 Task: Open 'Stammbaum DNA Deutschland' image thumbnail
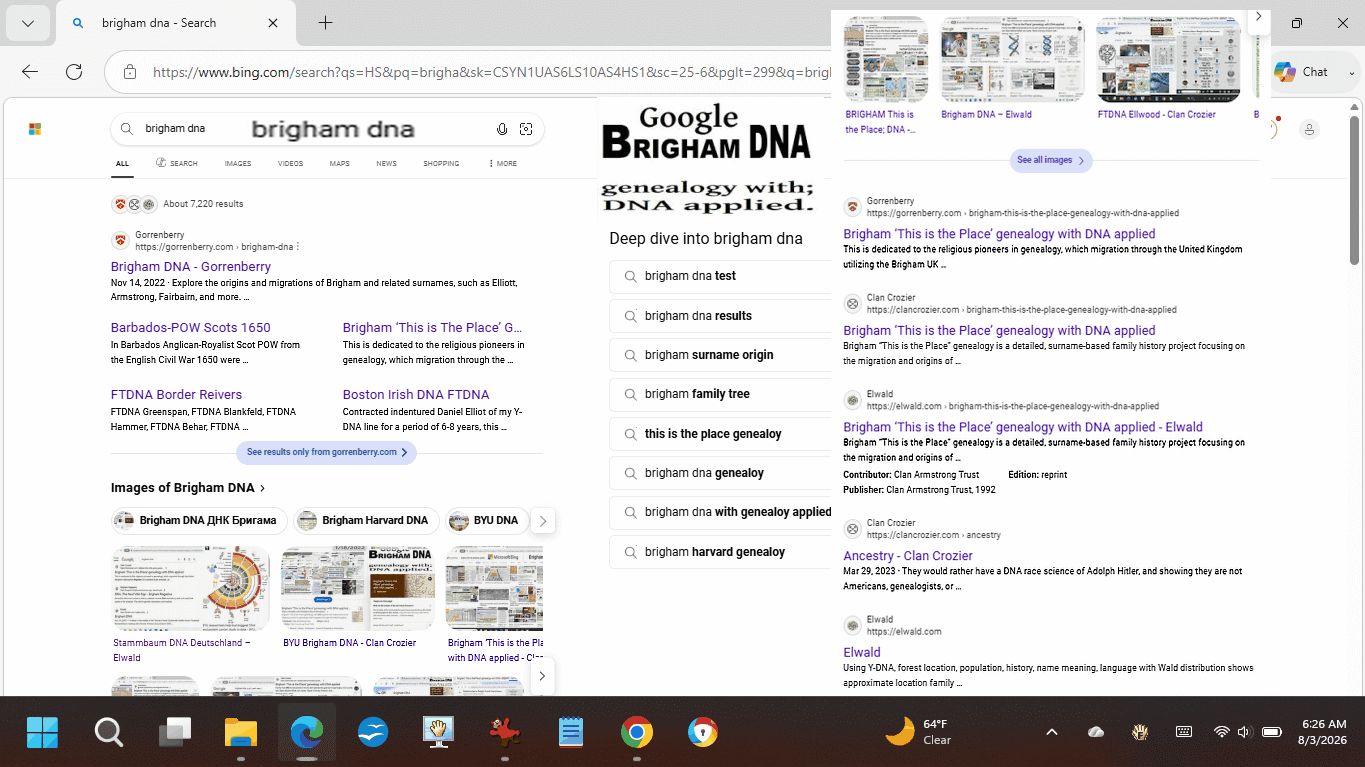(x=191, y=588)
